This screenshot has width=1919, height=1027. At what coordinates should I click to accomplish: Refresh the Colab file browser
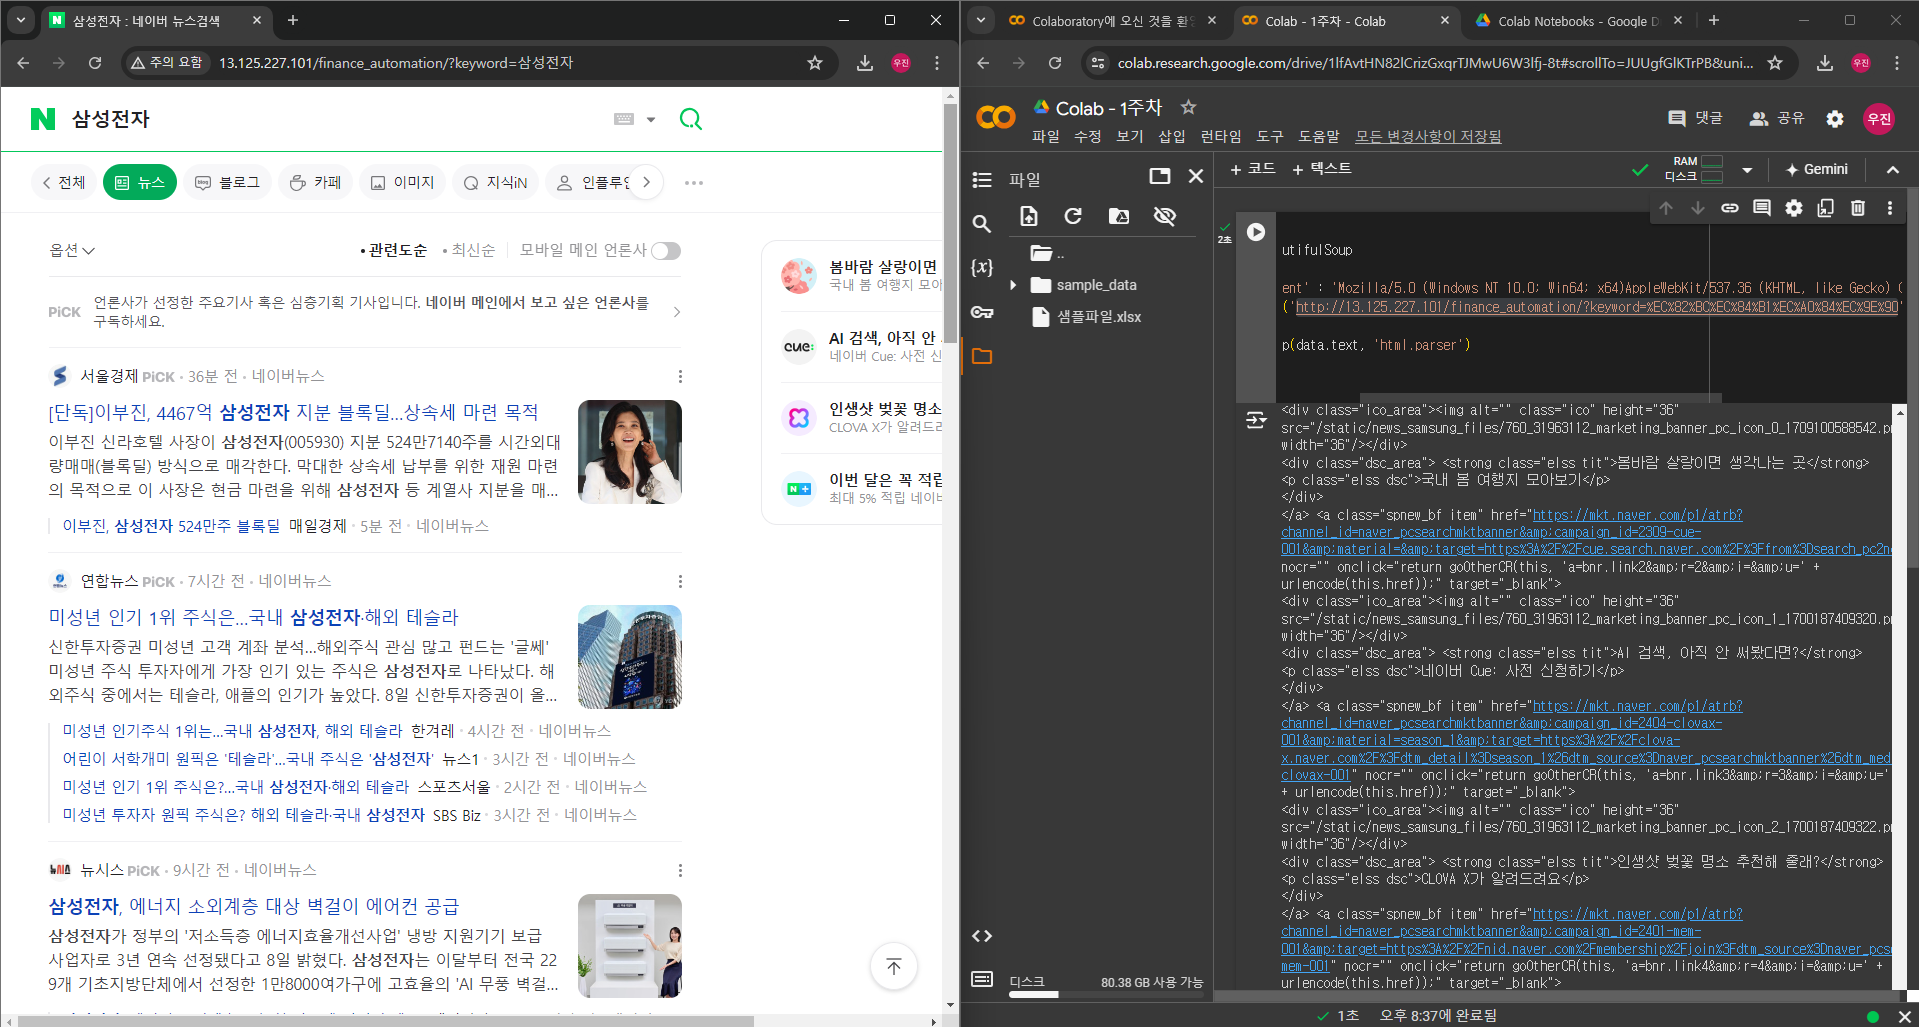[x=1073, y=216]
